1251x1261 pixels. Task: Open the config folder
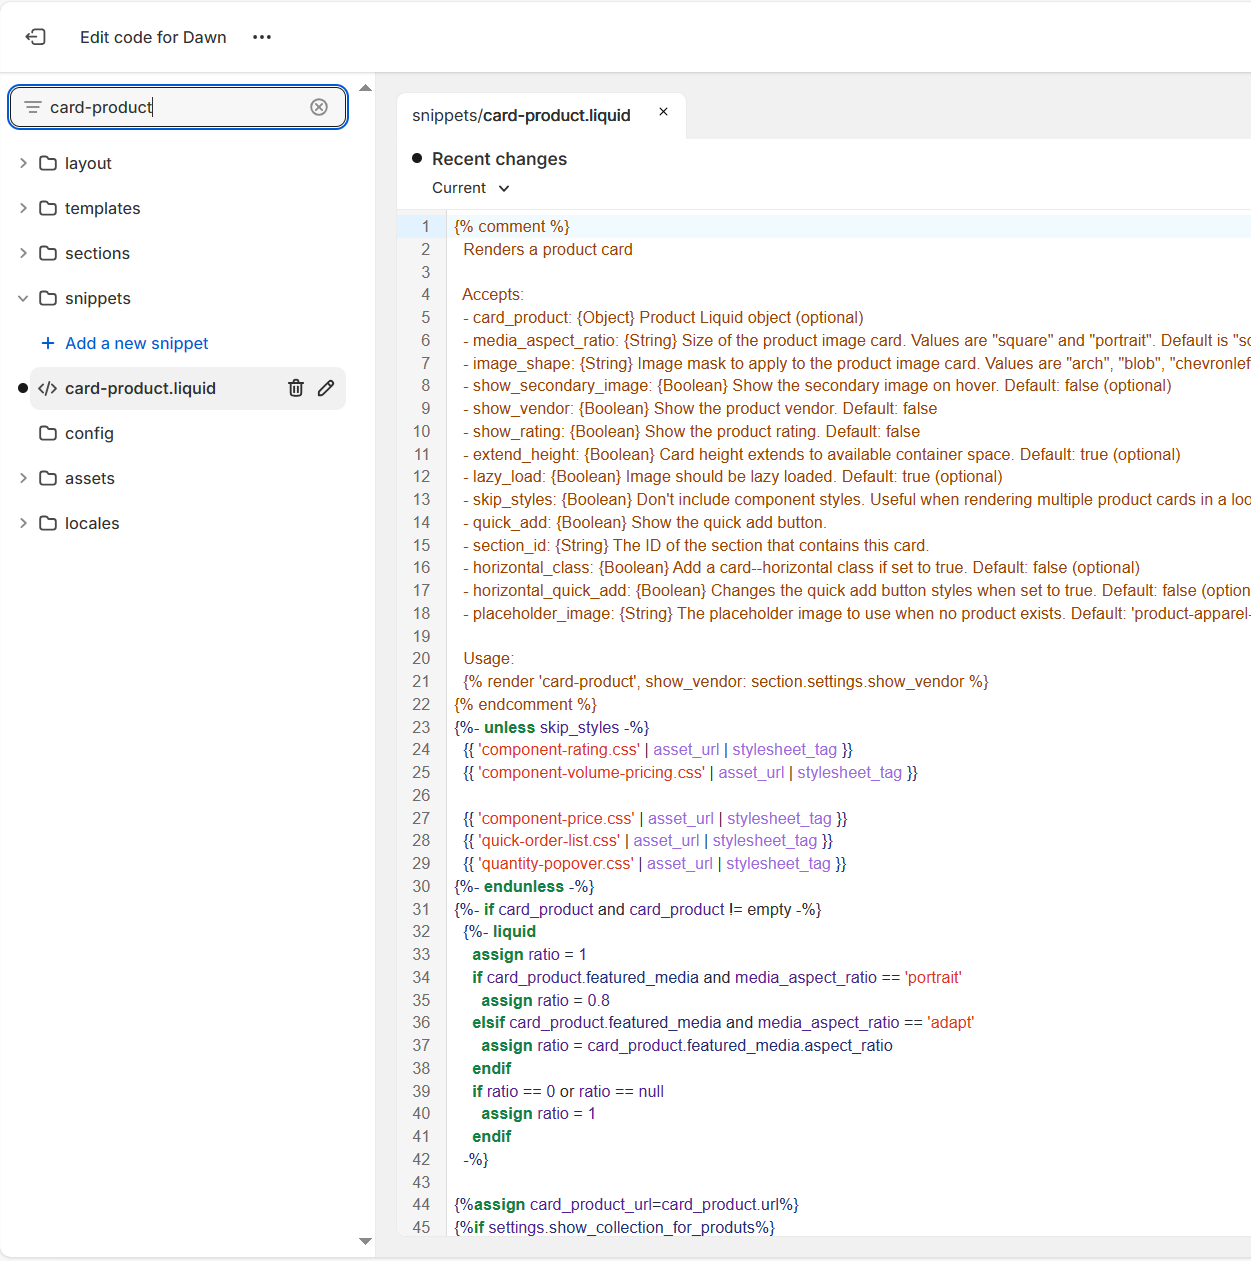pyautogui.click(x=89, y=433)
